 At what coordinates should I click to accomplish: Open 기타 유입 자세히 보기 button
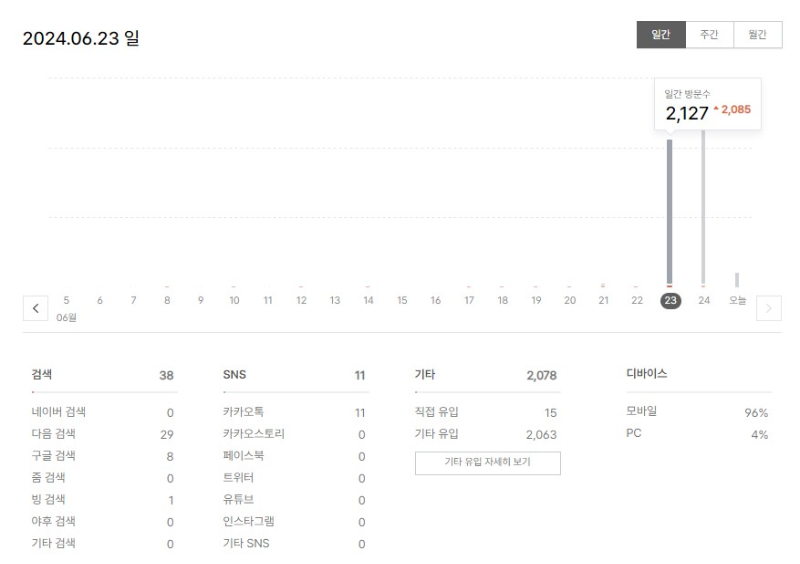click(x=488, y=462)
